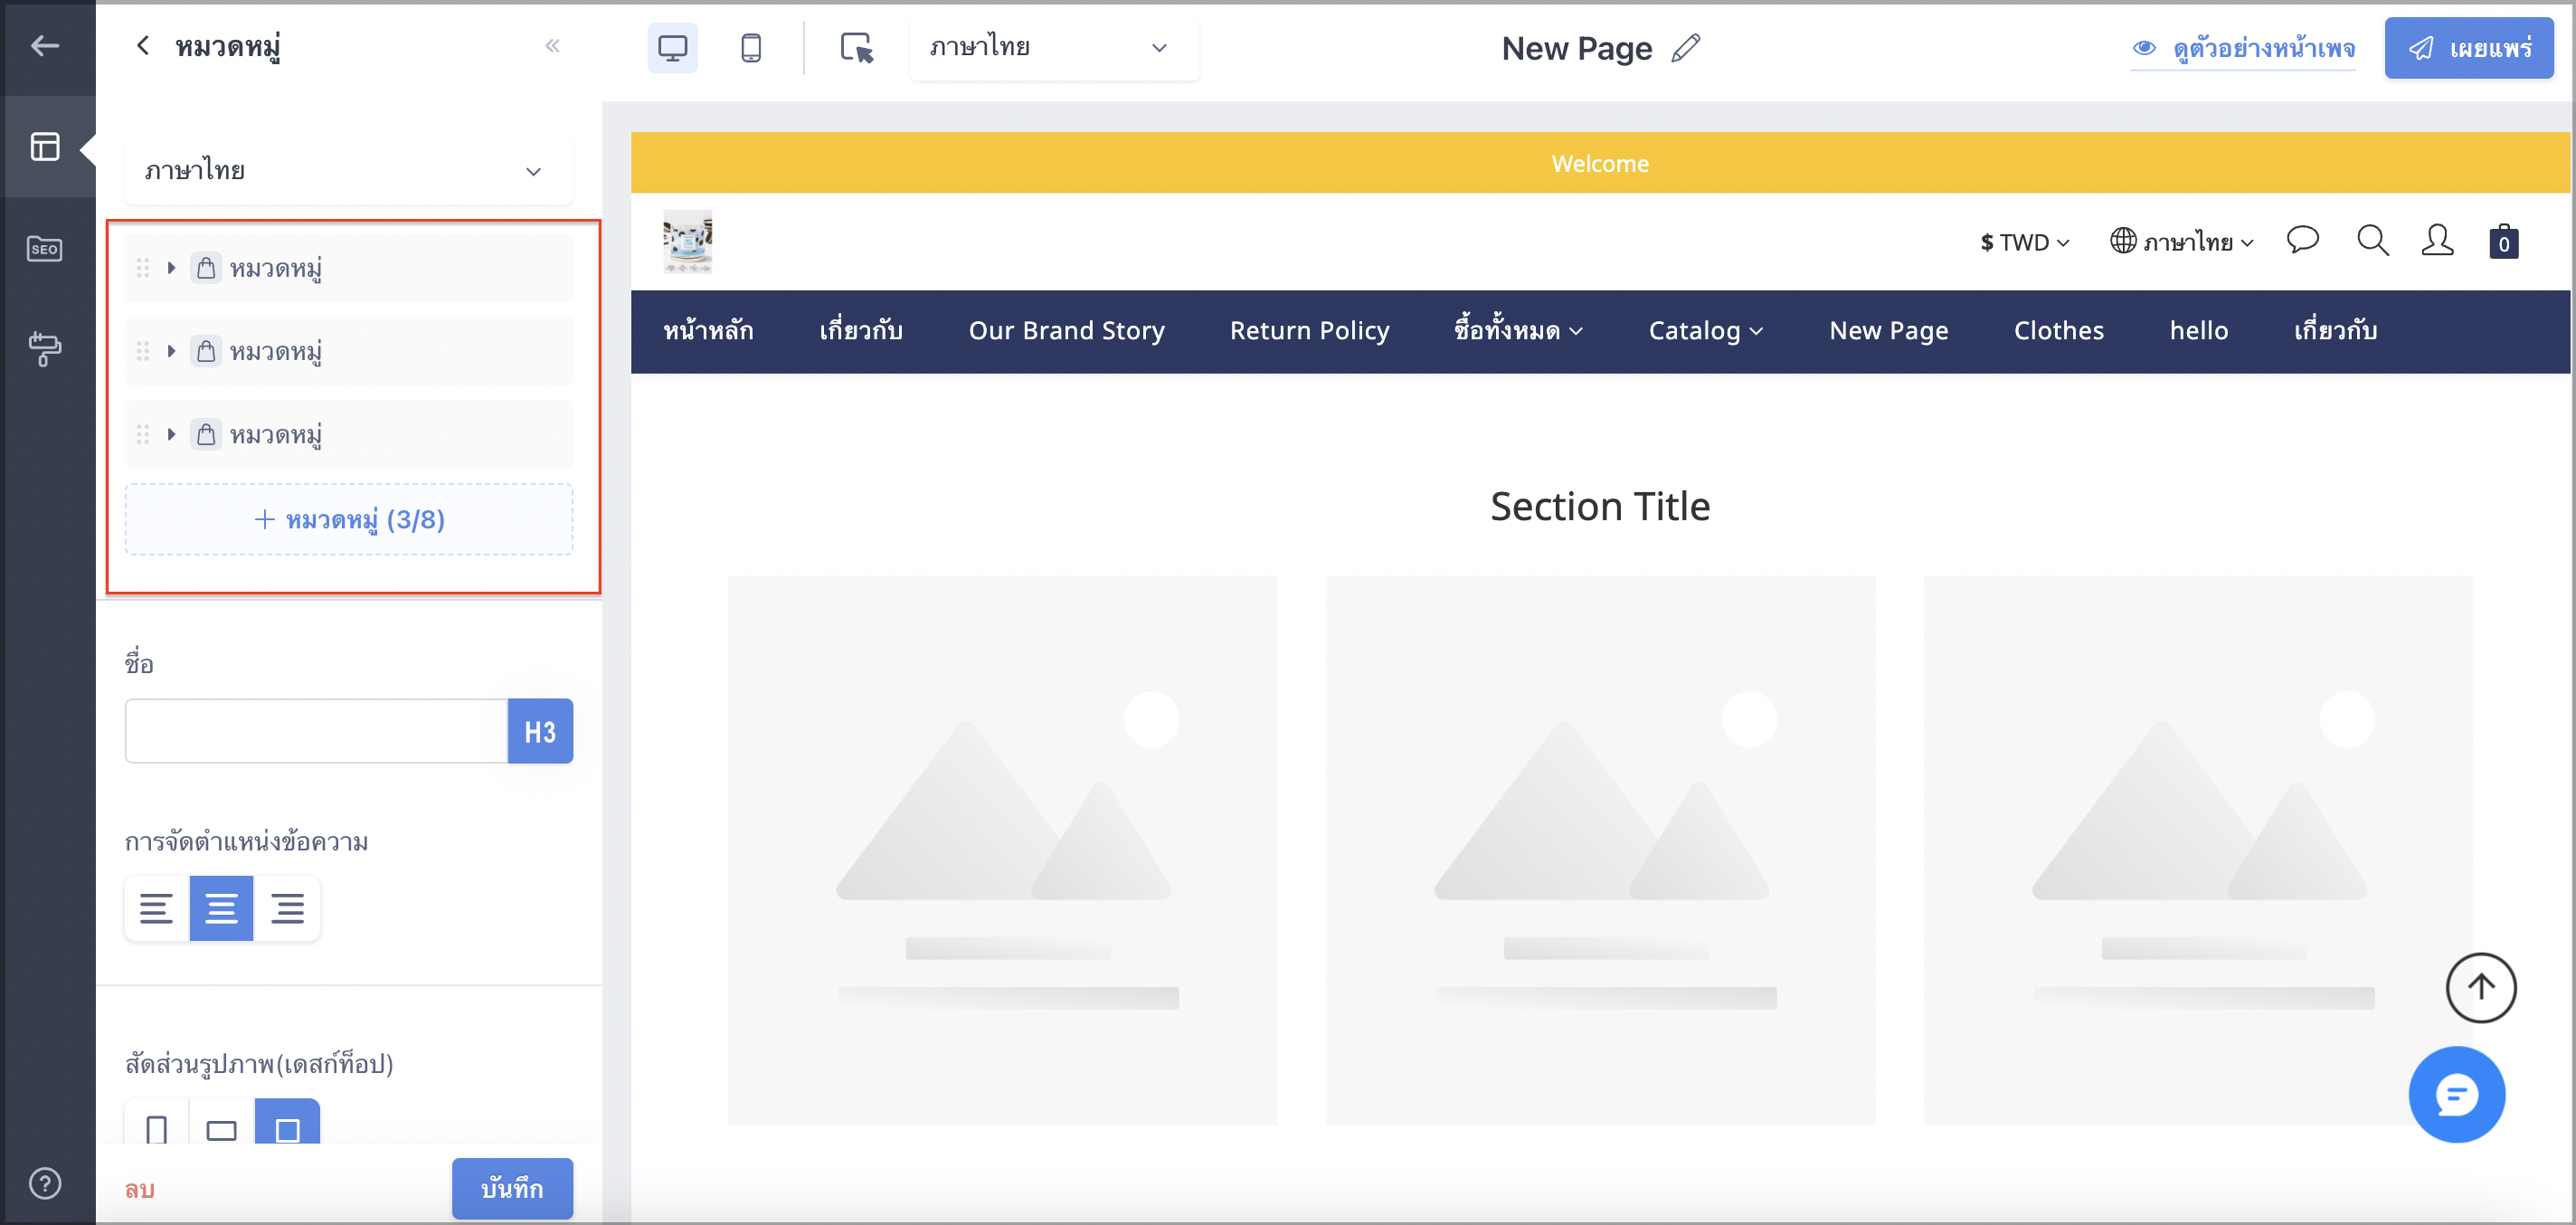Image resolution: width=2576 pixels, height=1225 pixels.
Task: Click the H3 heading level button
Action: click(x=540, y=731)
